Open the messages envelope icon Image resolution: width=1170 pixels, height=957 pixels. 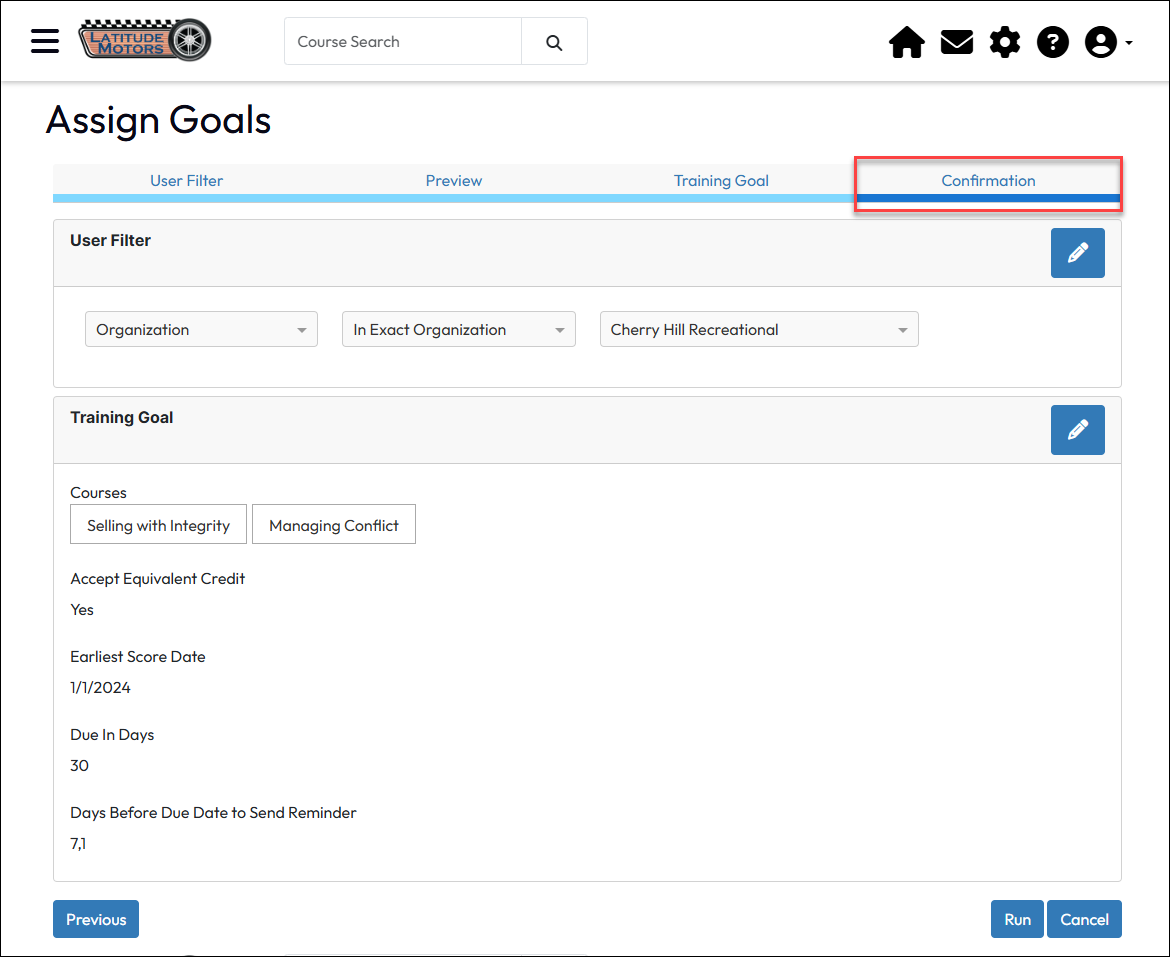956,42
